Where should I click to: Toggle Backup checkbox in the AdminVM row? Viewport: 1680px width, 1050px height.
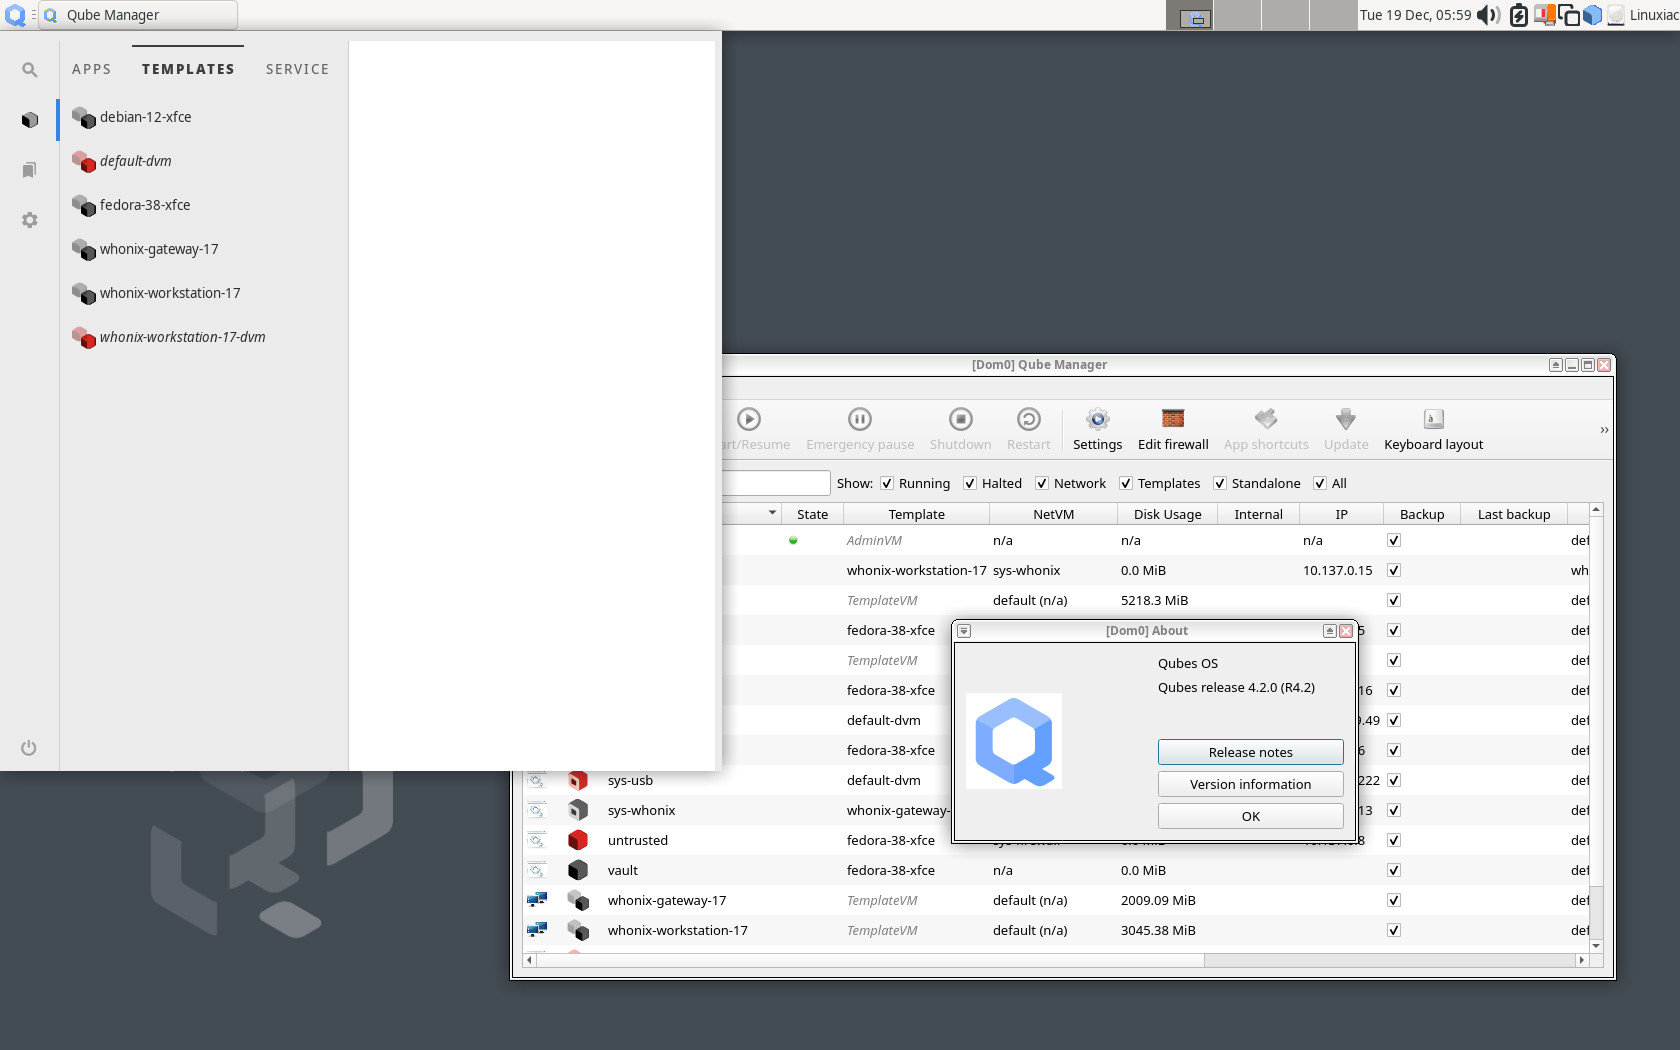[x=1394, y=540]
